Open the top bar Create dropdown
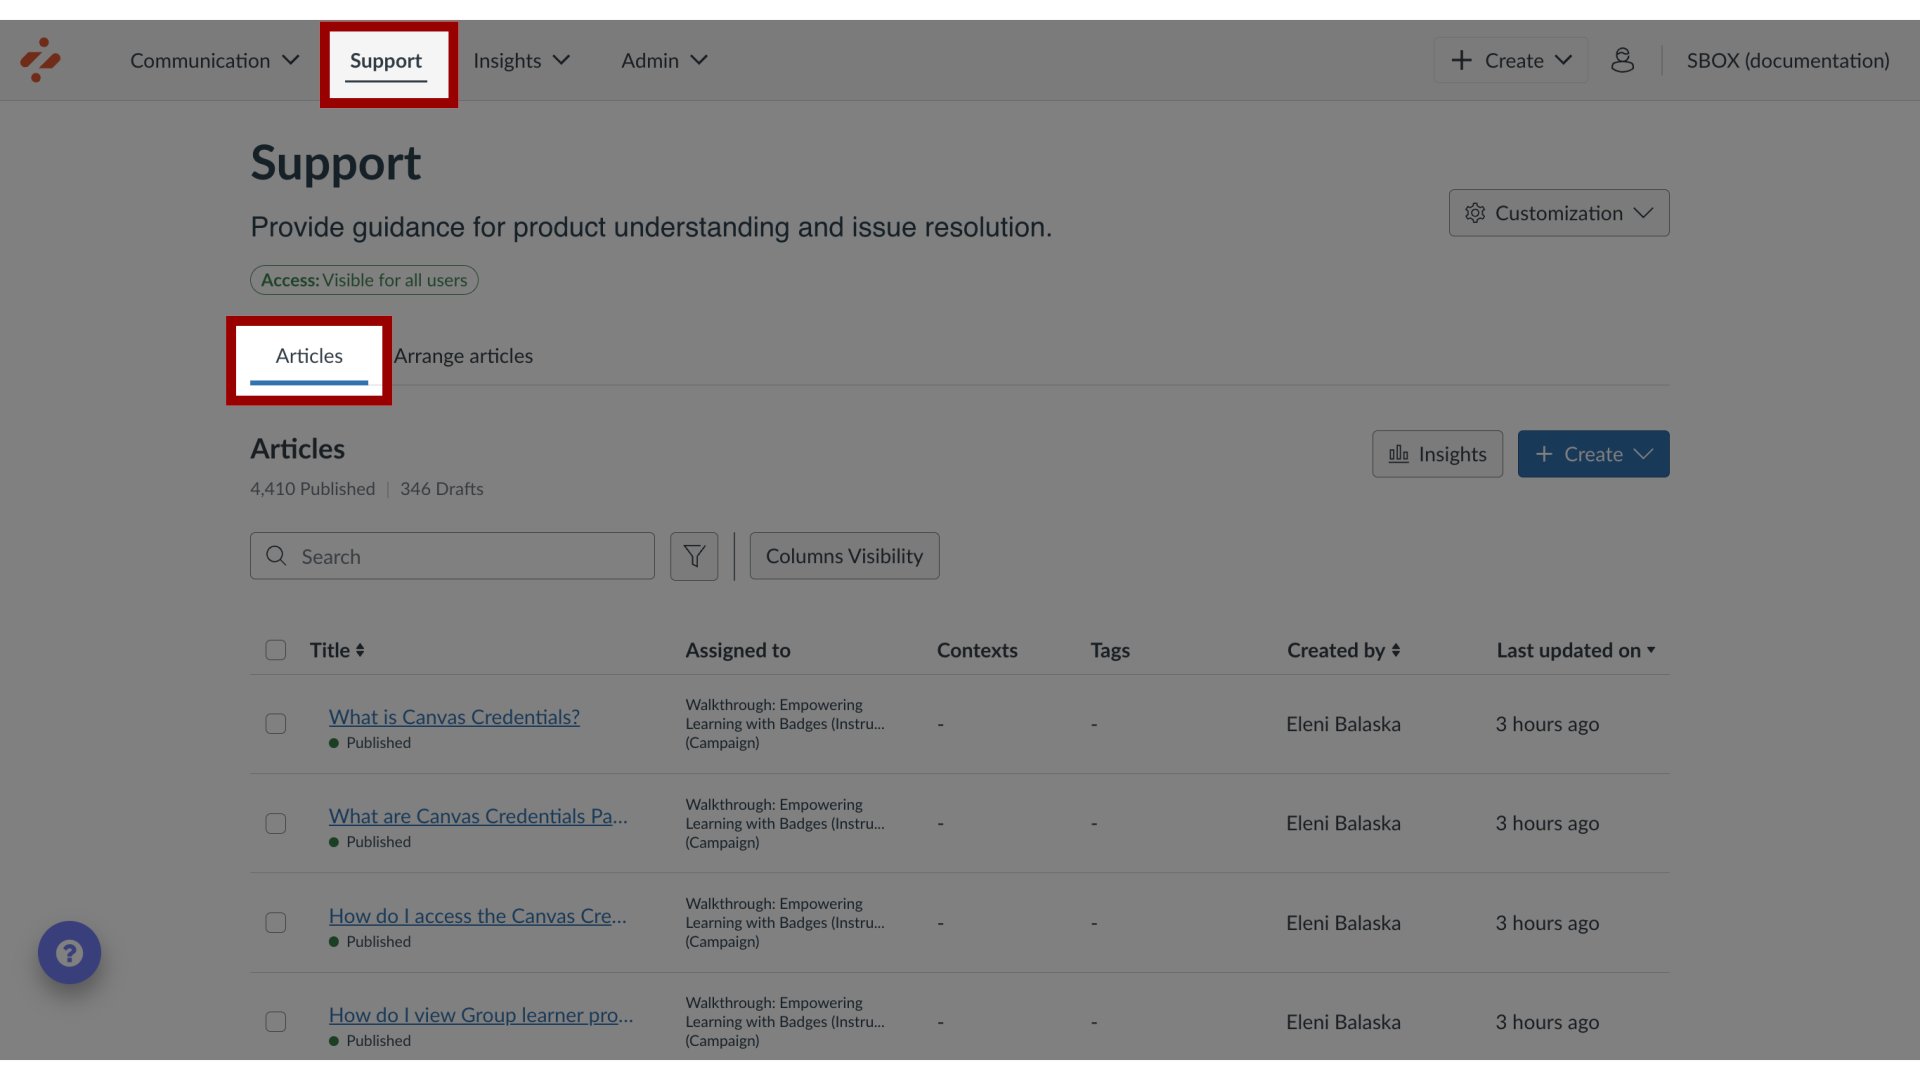This screenshot has width=1920, height=1080. 1511,60
